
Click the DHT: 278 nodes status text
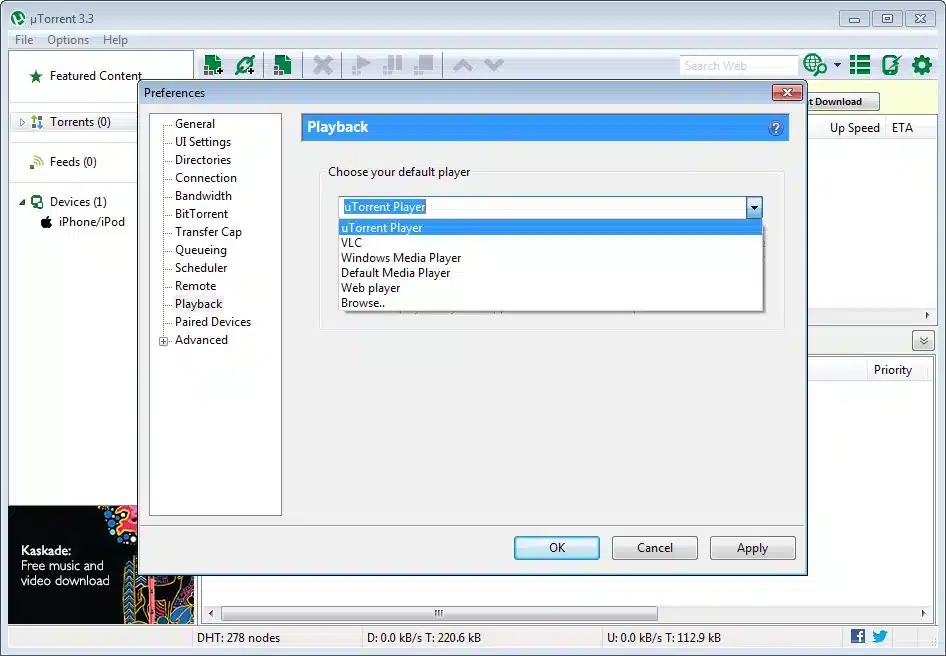click(x=238, y=637)
